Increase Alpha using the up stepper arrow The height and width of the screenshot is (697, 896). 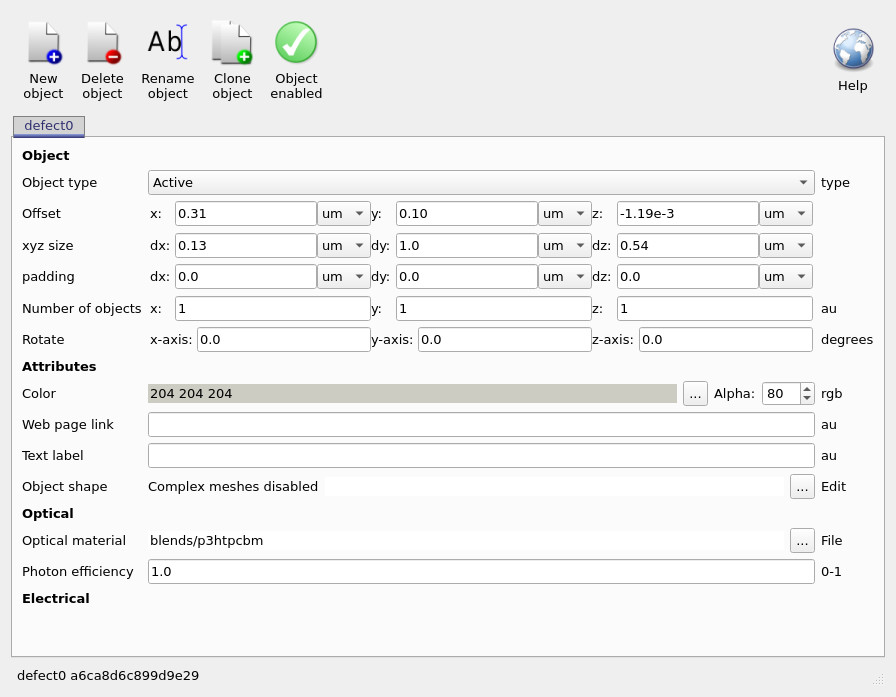[x=808, y=388]
